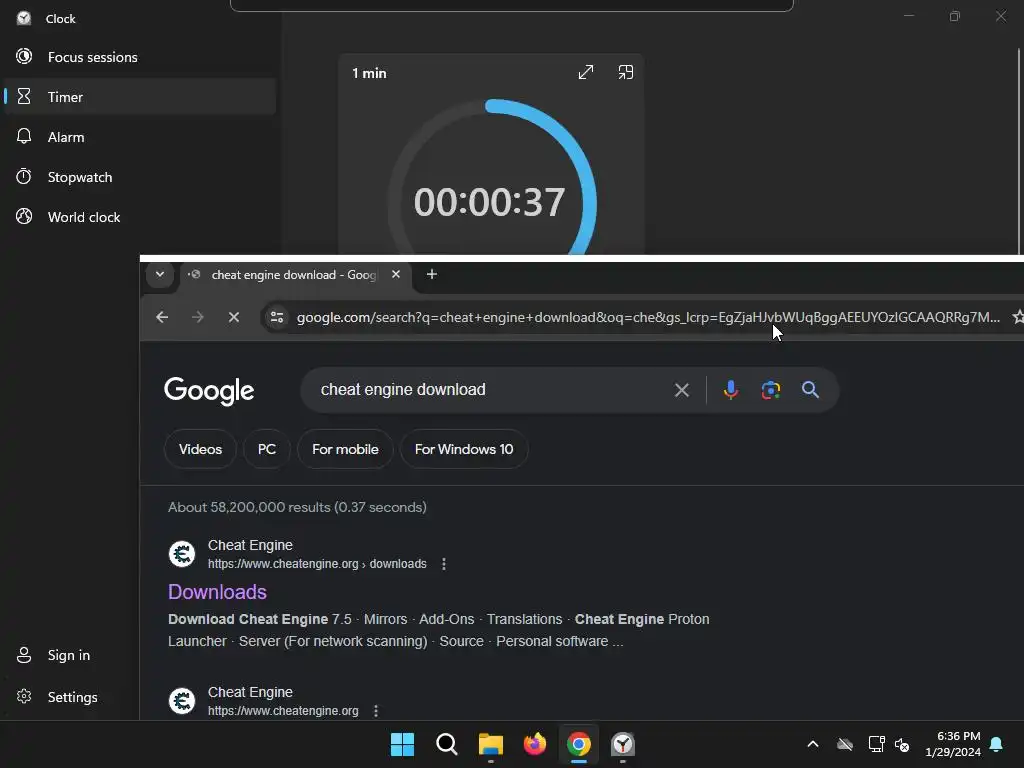
Task: Apply the PC filter chip
Action: tap(266, 449)
